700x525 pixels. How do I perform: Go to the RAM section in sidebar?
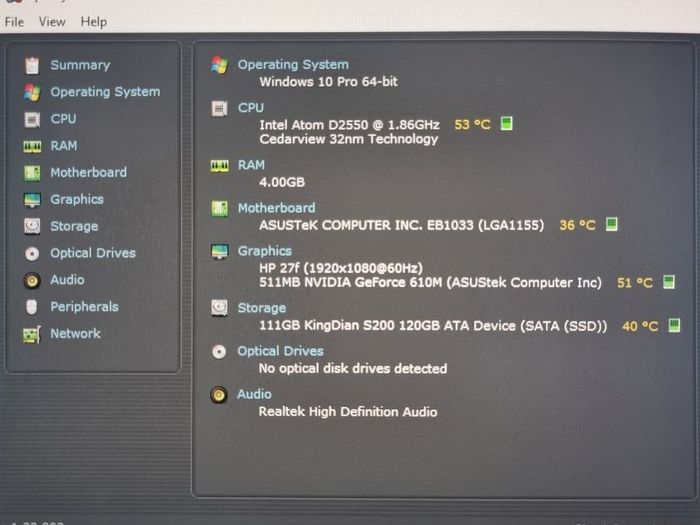pos(64,146)
